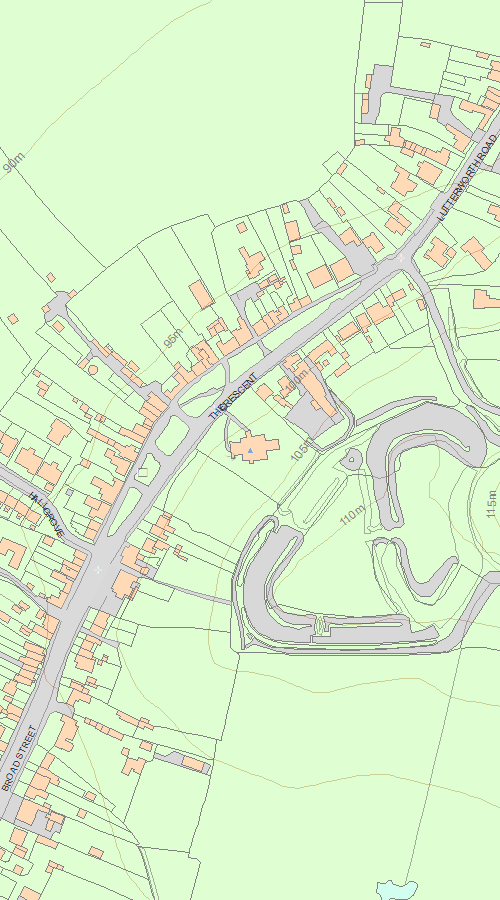Click the blue triangle symbol on the building

pos(250,451)
